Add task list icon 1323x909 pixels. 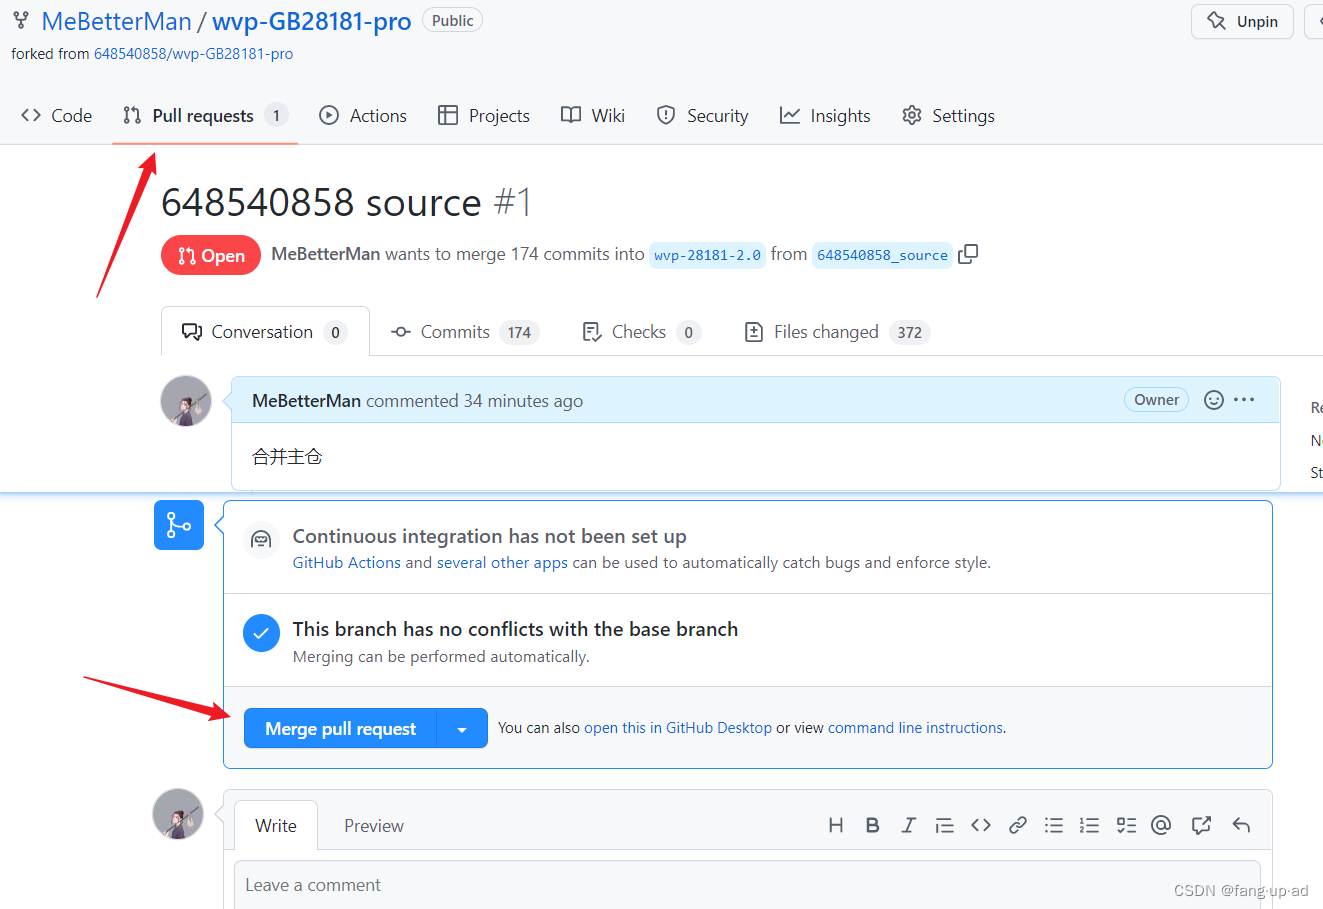point(1126,825)
